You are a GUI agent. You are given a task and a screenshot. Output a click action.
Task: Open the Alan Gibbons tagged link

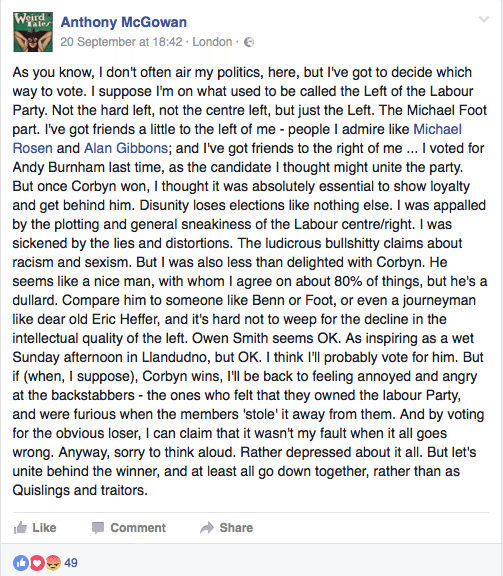(126, 148)
